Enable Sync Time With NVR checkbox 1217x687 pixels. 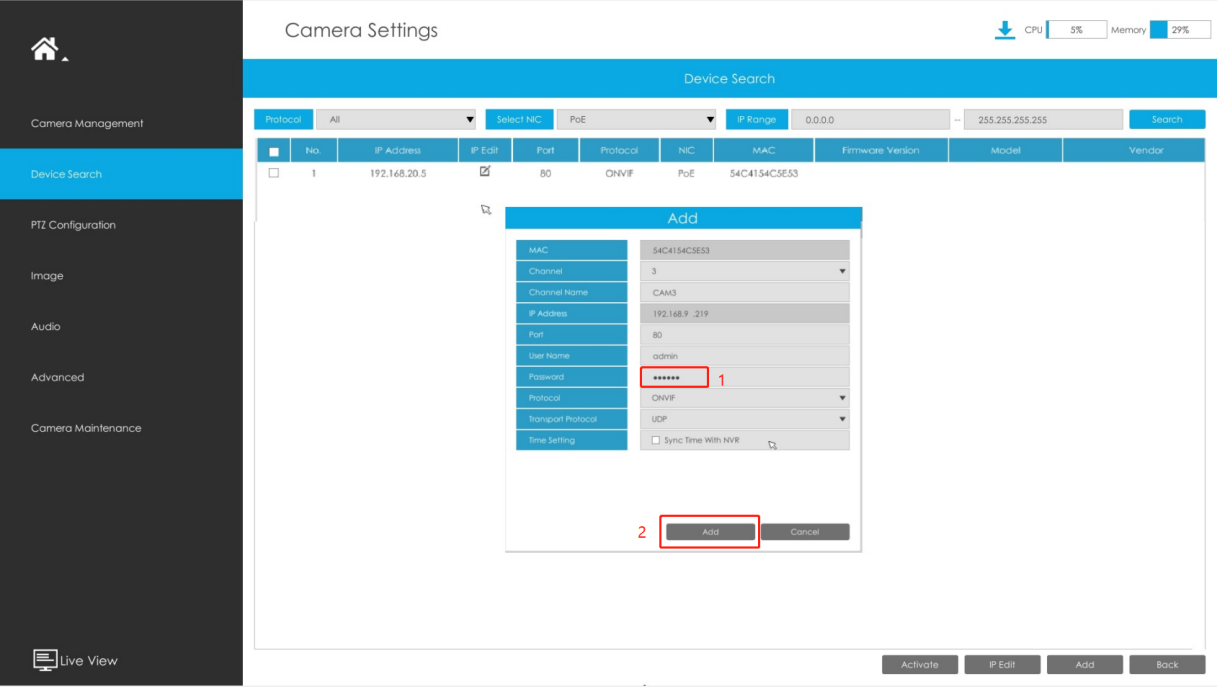pyautogui.click(x=656, y=440)
